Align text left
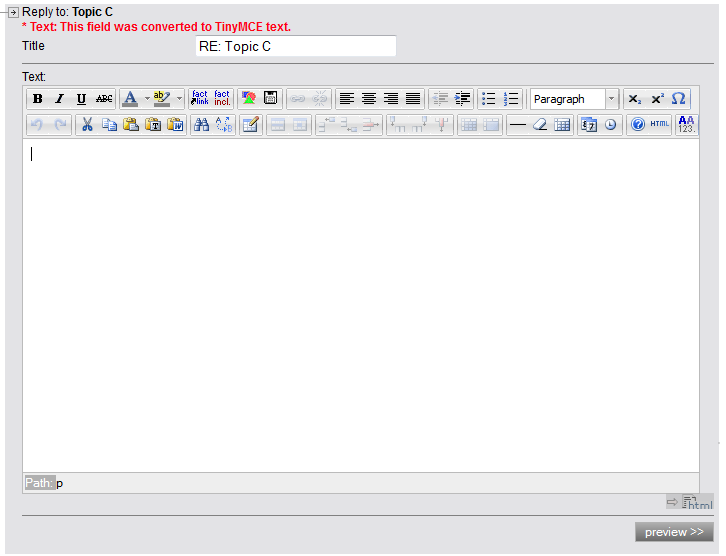 click(x=346, y=99)
